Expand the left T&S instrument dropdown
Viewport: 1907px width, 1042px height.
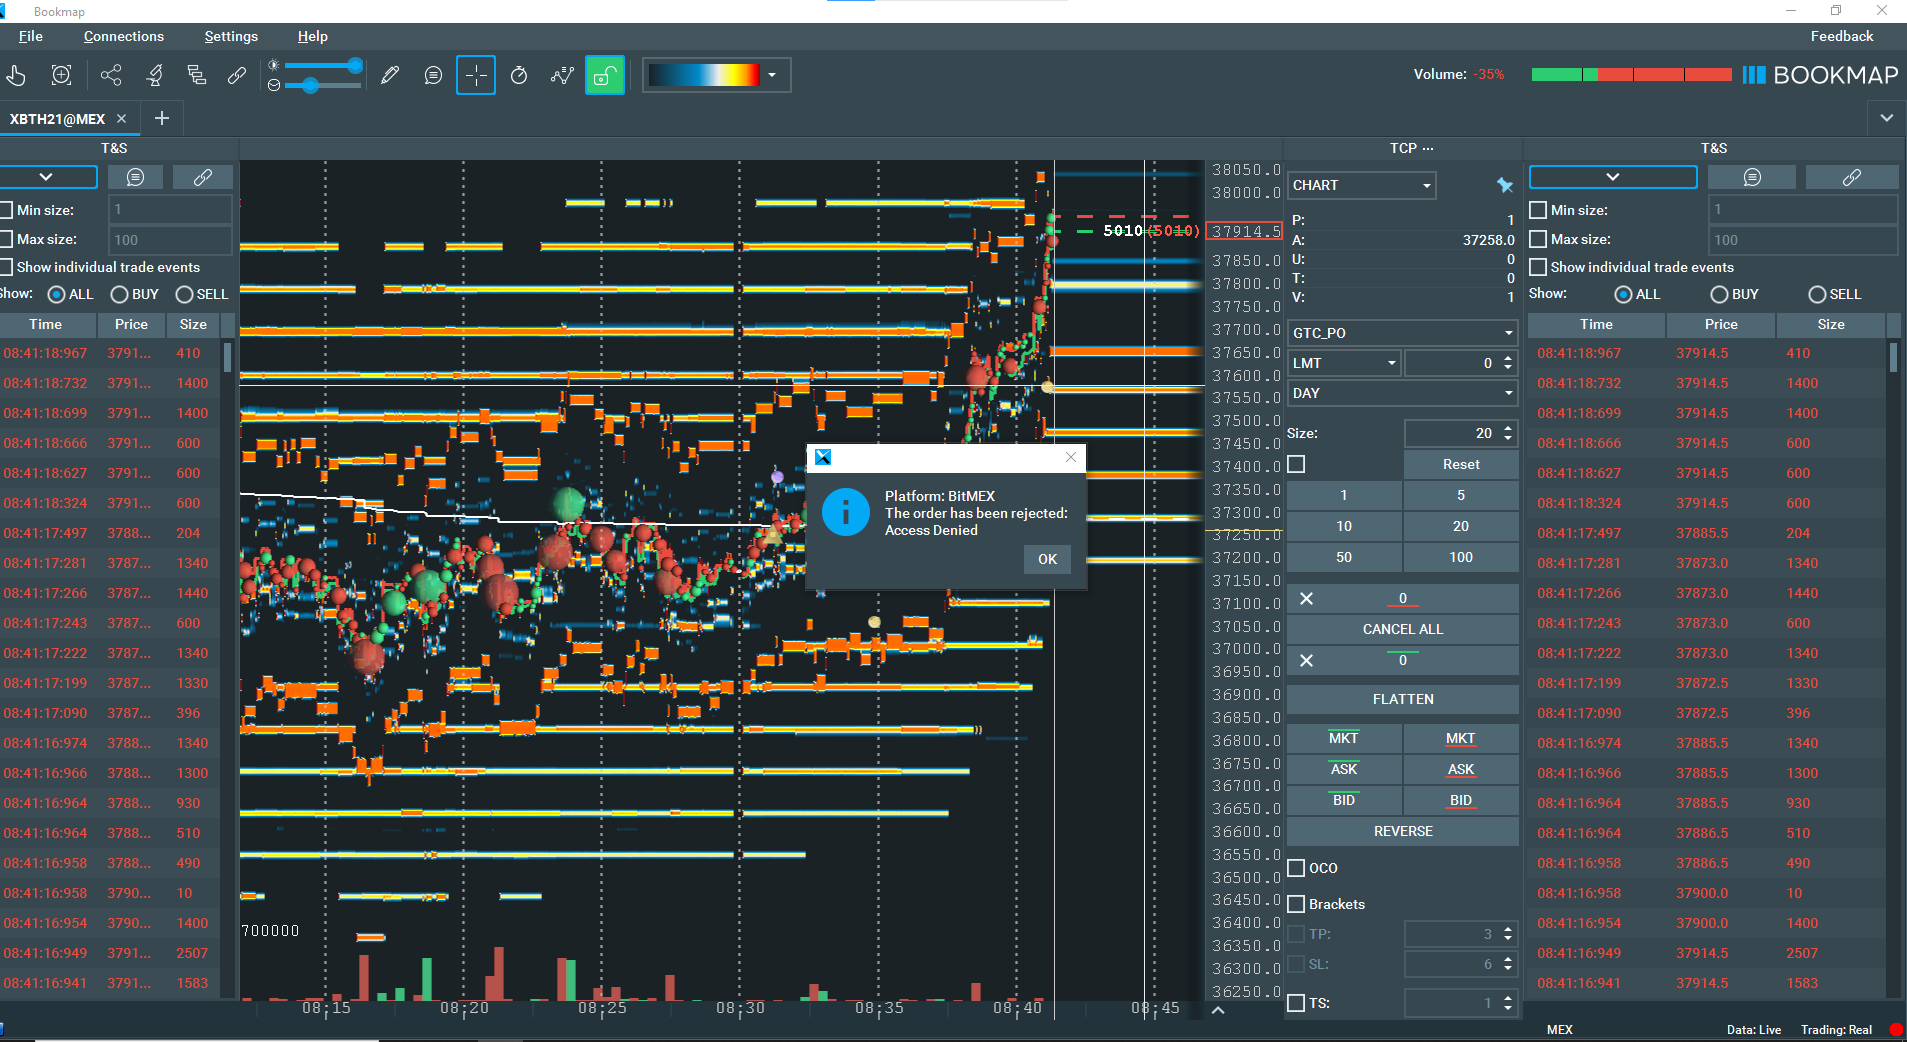(x=46, y=177)
